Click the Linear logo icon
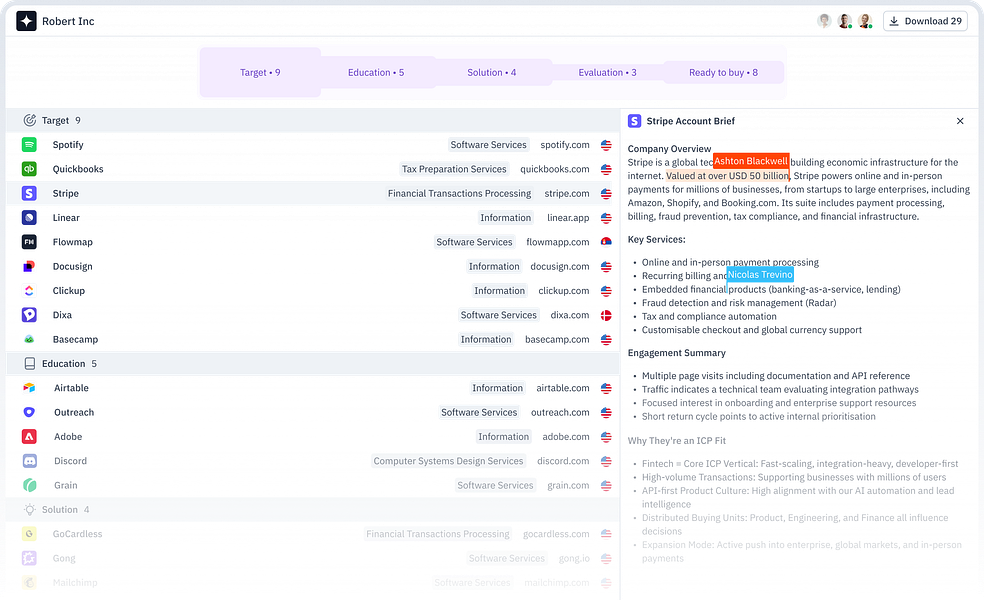Viewport: 984px width, 600px height. click(x=29, y=218)
